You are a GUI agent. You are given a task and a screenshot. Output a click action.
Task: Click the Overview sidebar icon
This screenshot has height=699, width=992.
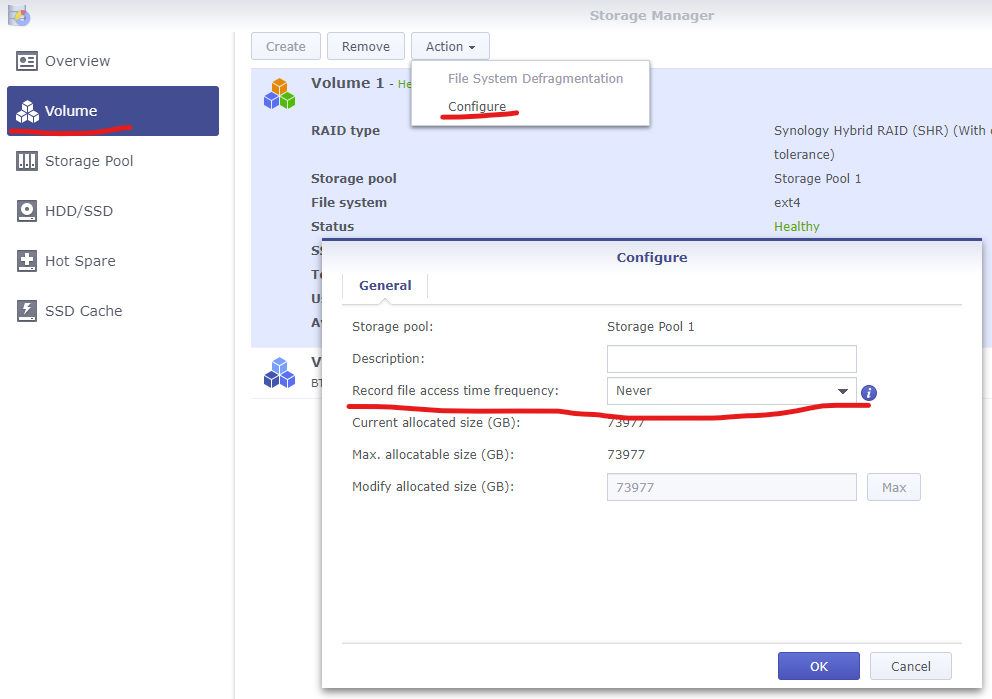pos(27,61)
